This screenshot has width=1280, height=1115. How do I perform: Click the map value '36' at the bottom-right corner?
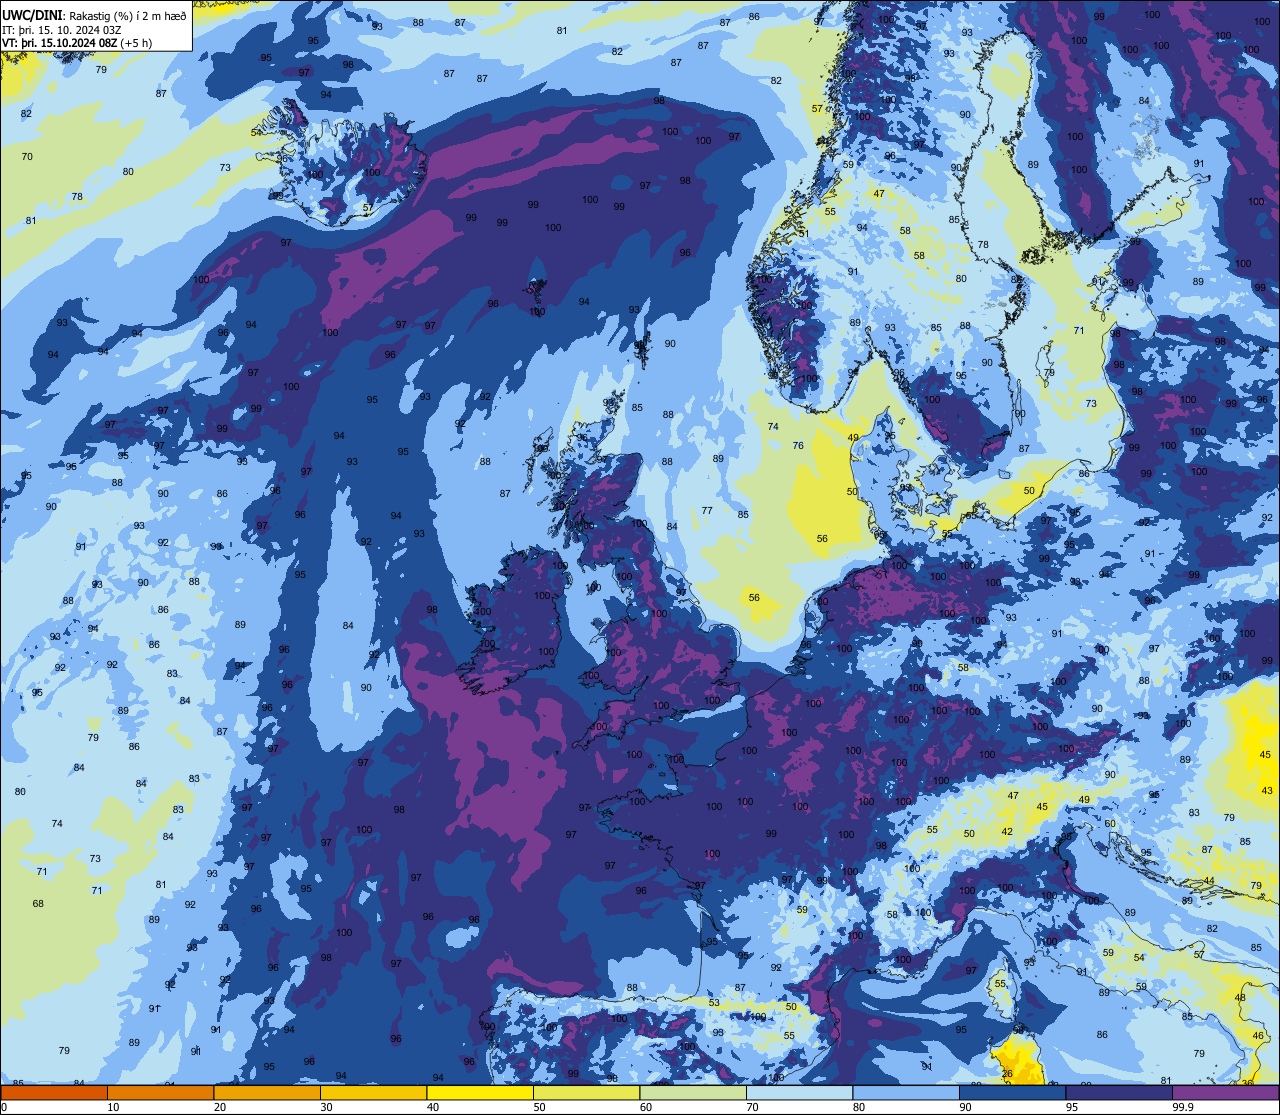point(1247,1084)
